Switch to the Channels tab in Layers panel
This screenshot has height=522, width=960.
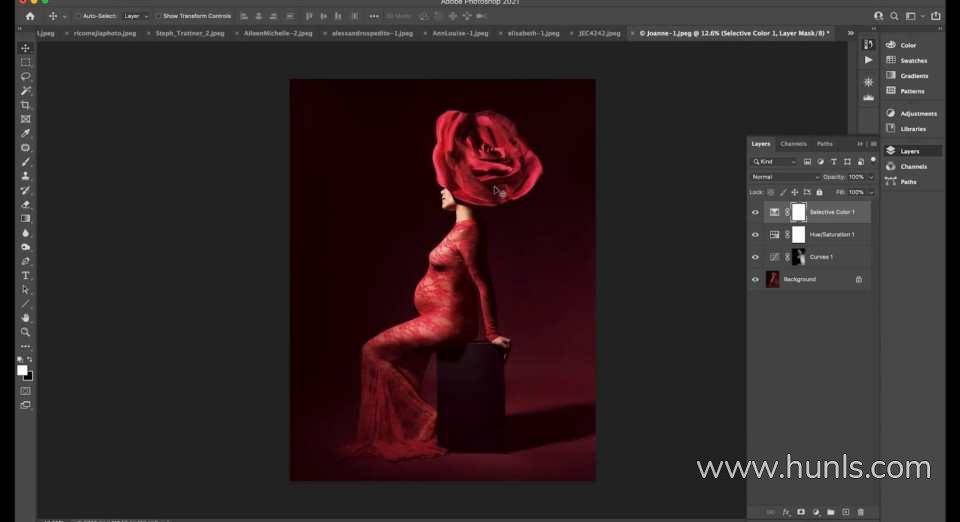[793, 144]
